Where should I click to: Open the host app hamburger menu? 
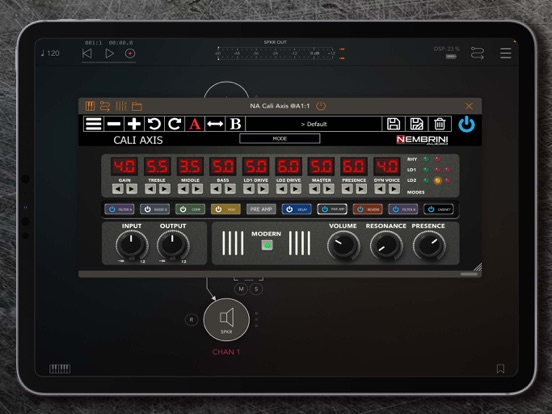[x=506, y=54]
